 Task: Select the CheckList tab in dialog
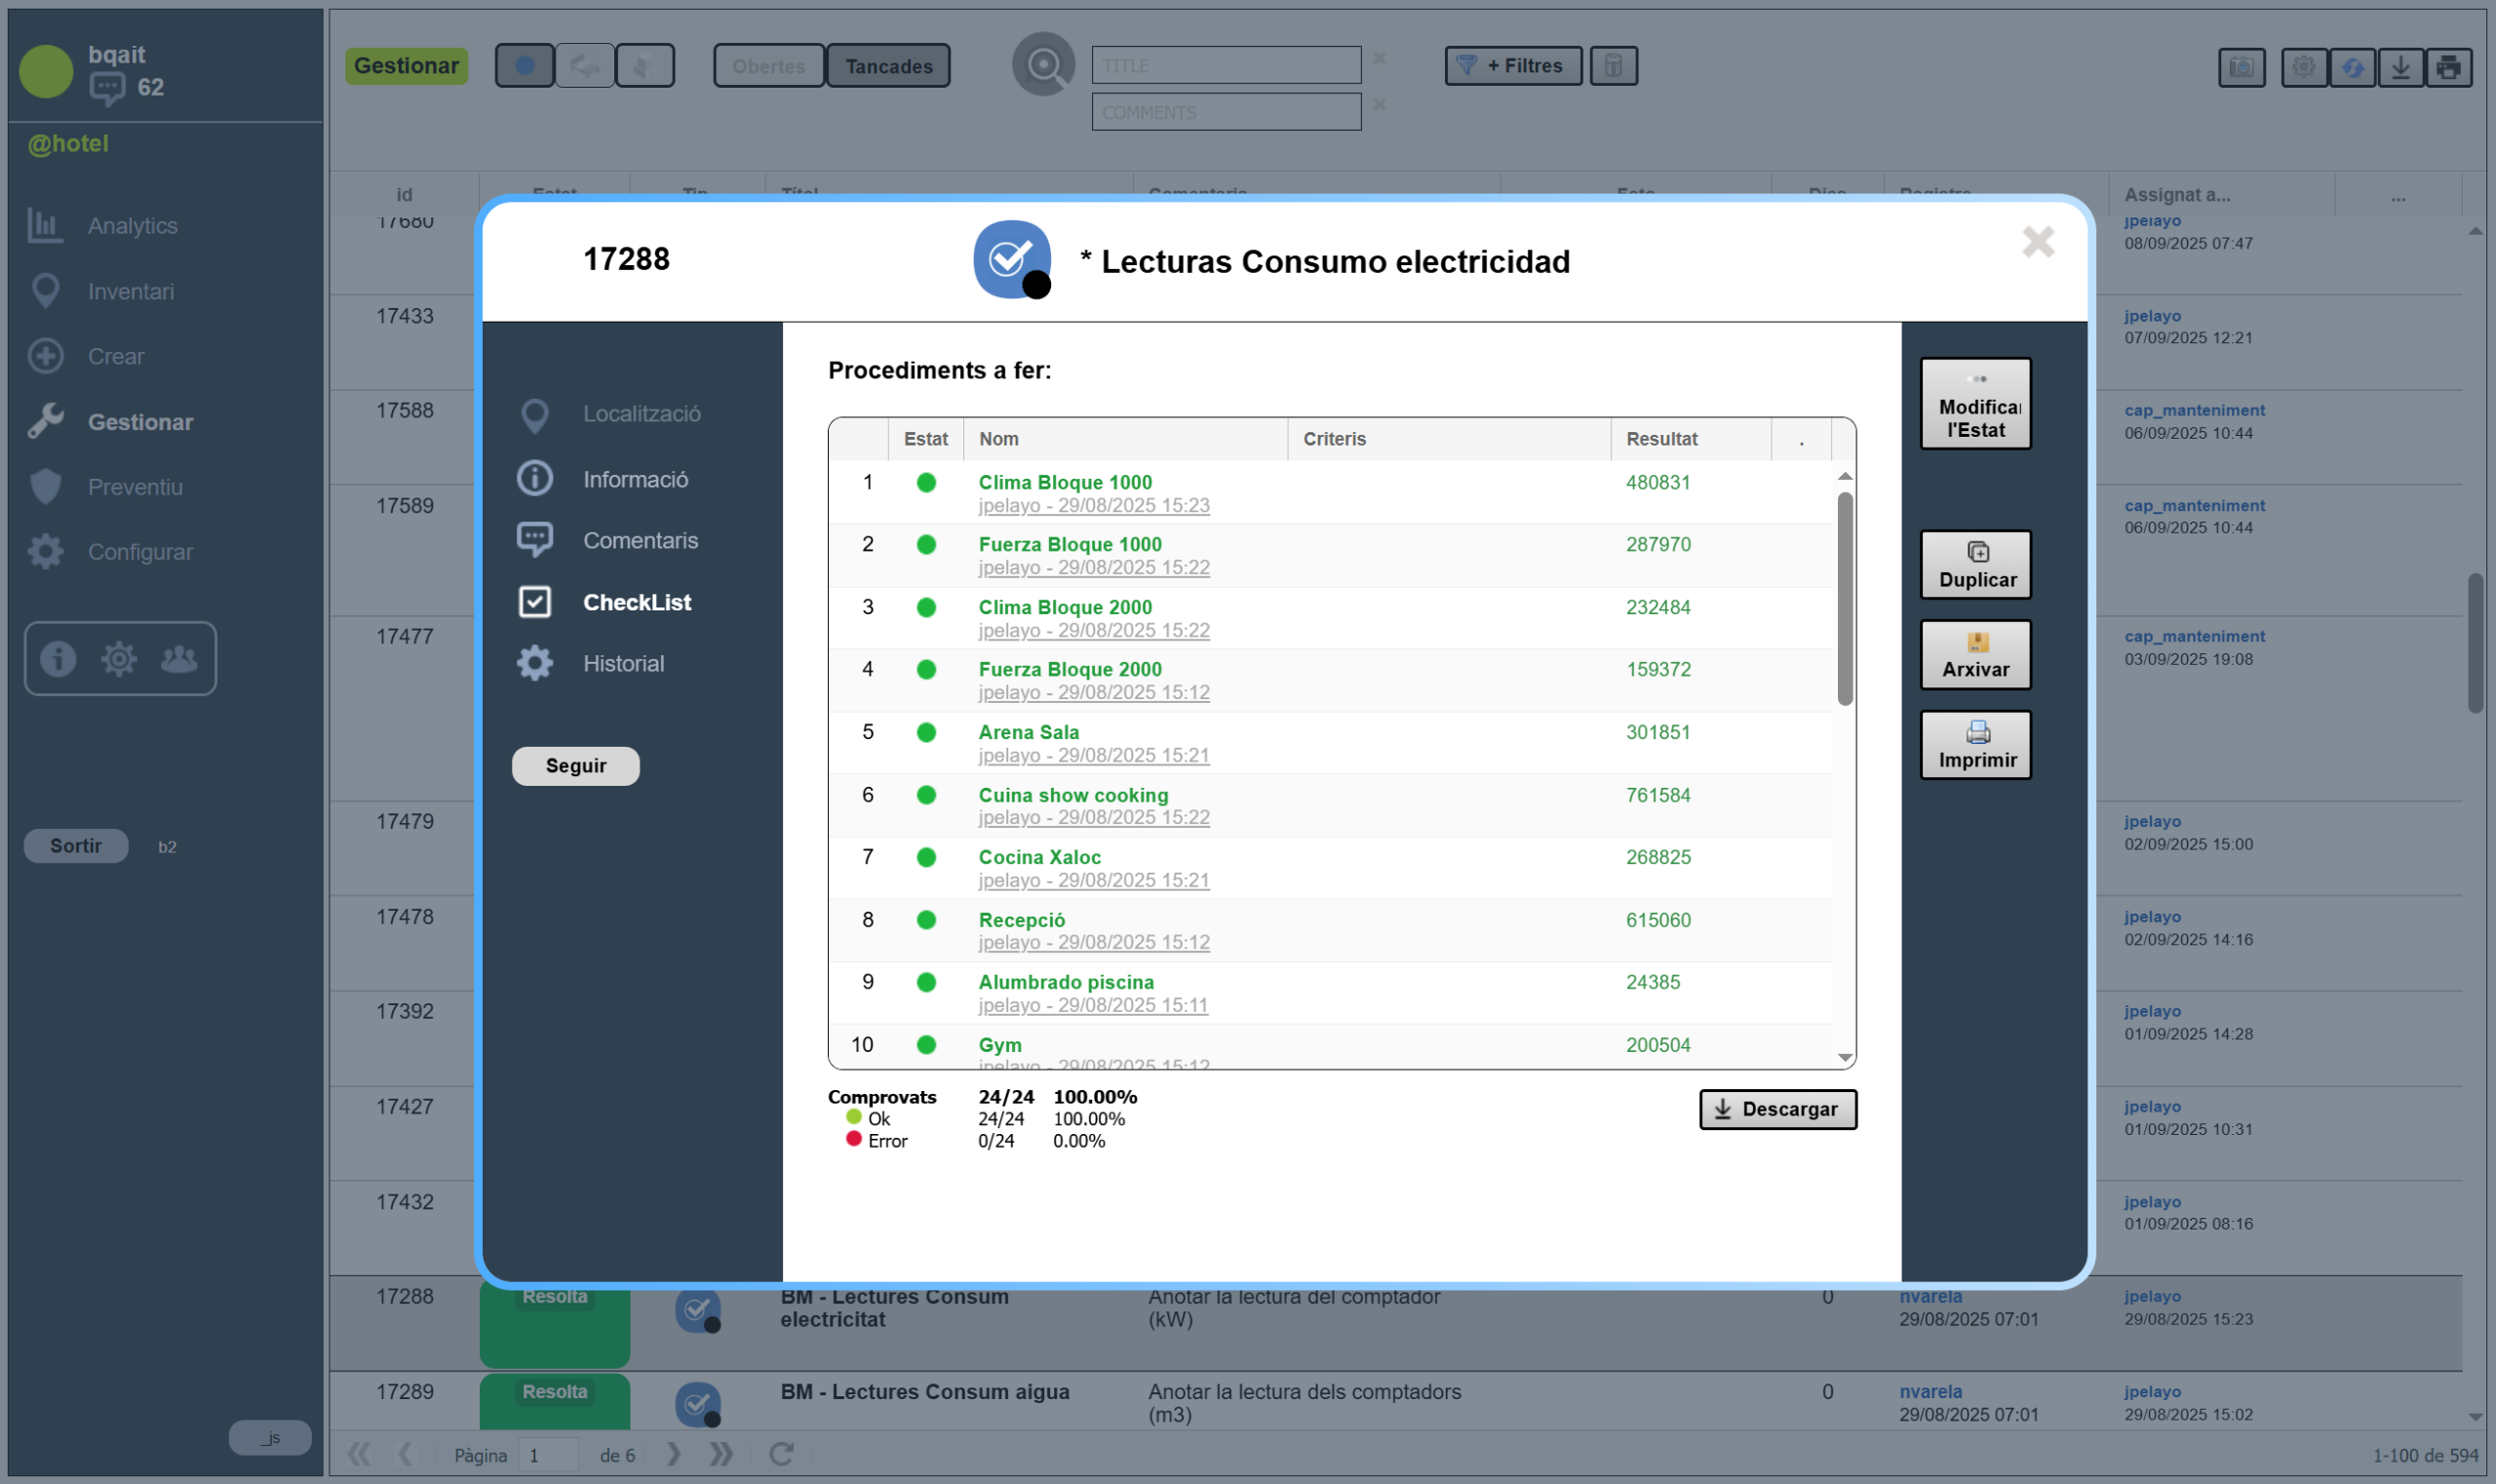[636, 602]
